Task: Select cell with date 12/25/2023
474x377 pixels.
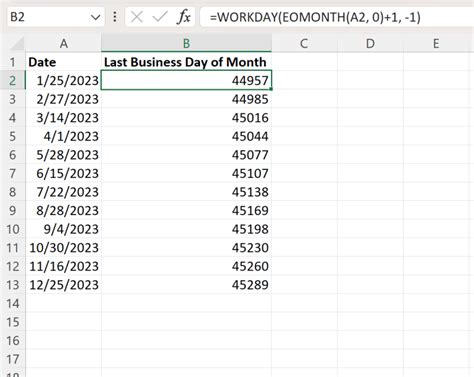Action: [x=63, y=285]
